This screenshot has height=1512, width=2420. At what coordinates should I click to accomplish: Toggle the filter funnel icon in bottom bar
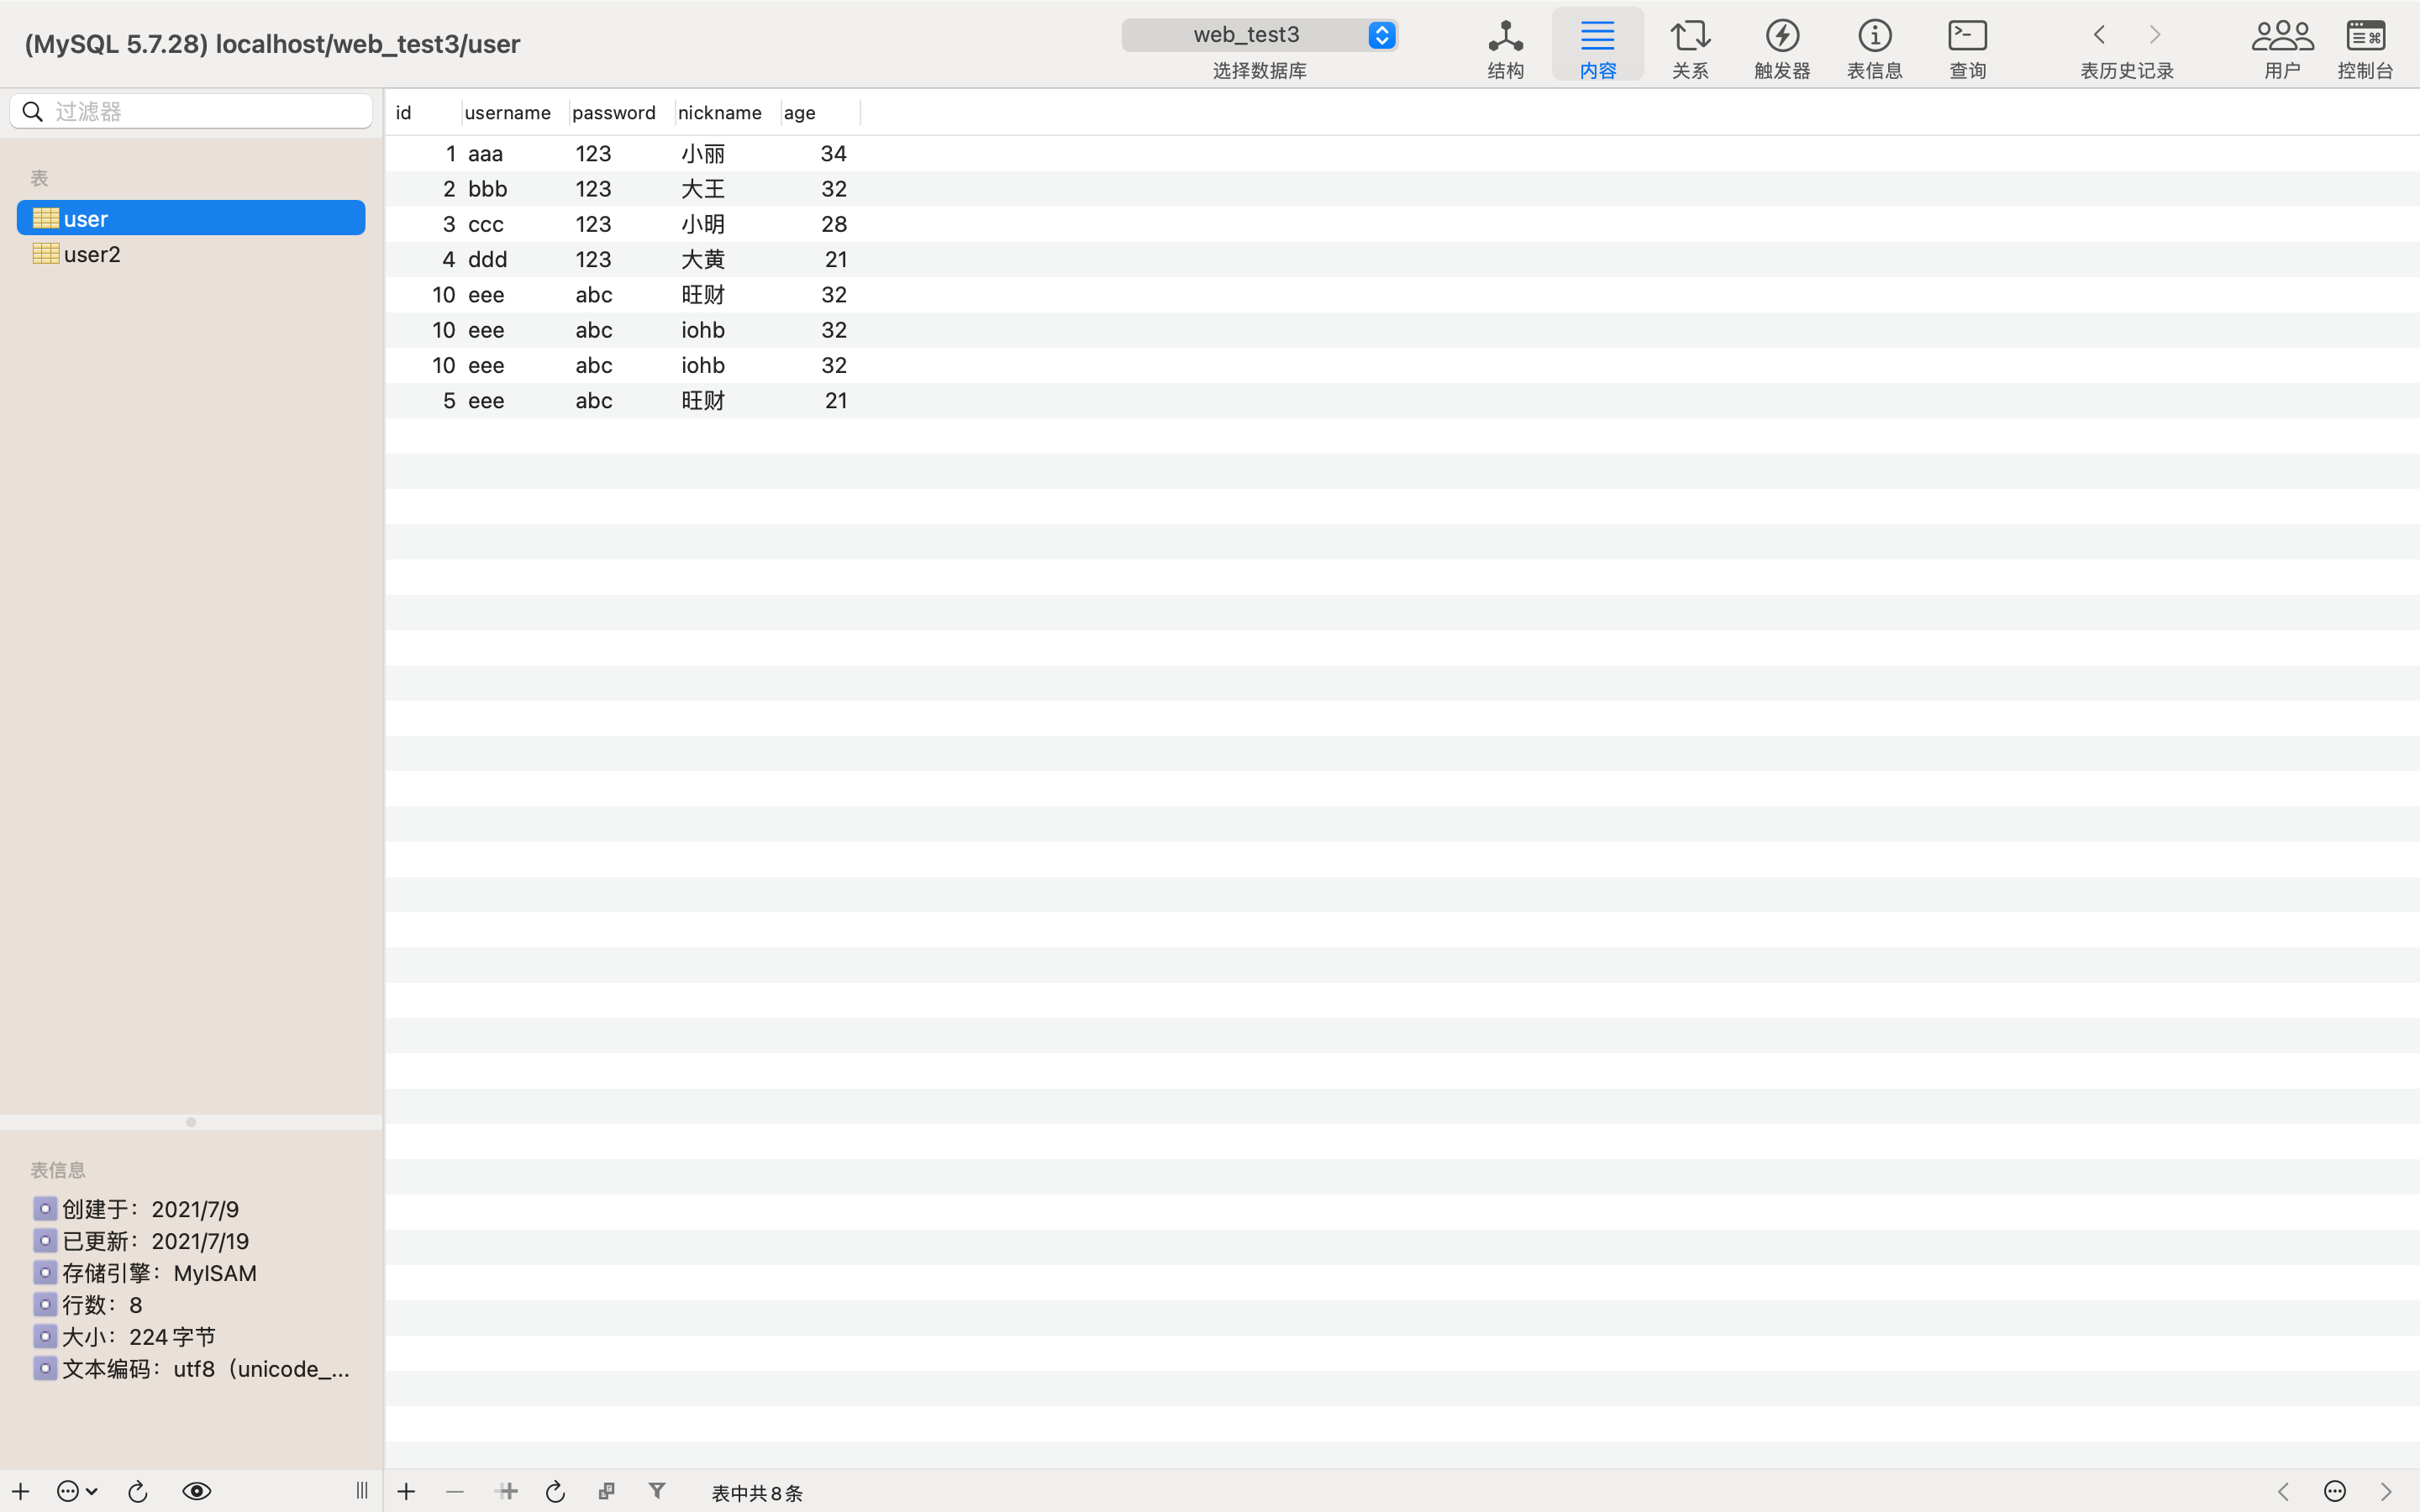[657, 1491]
